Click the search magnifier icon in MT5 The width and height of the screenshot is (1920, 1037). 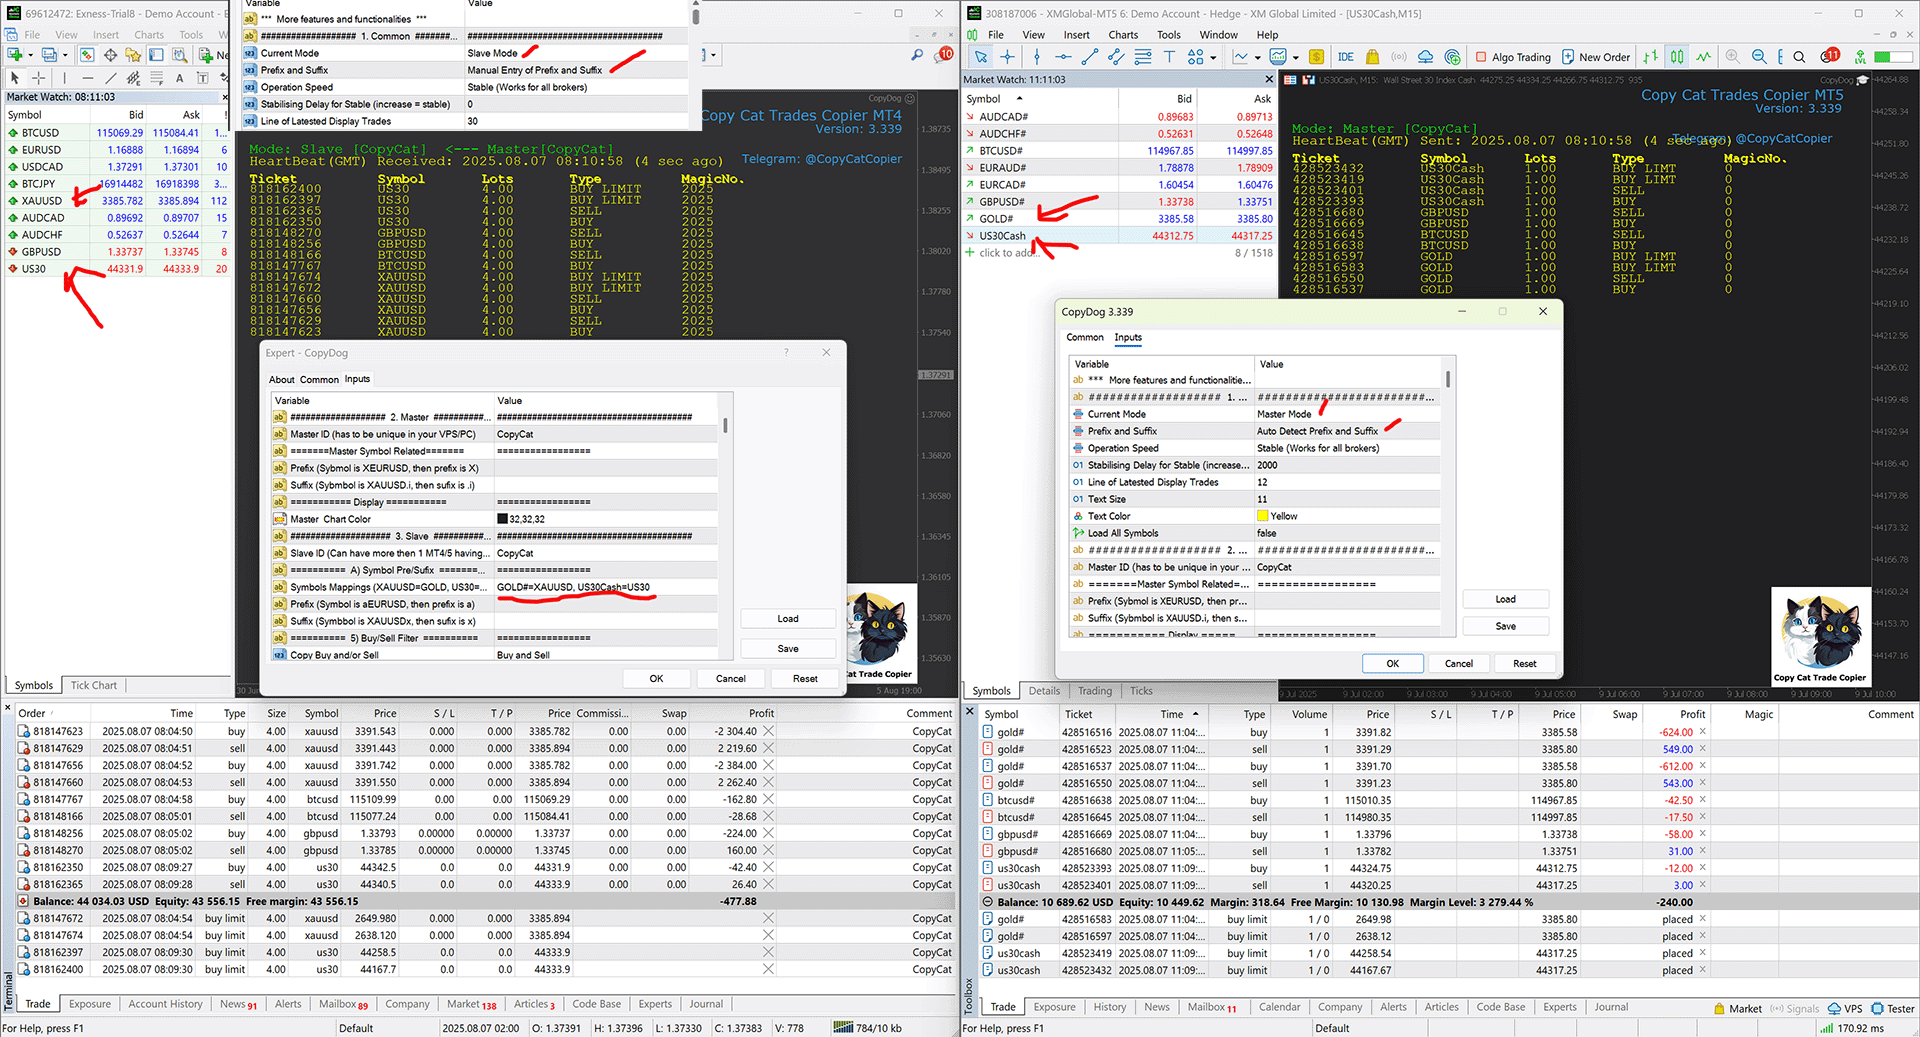click(1799, 57)
